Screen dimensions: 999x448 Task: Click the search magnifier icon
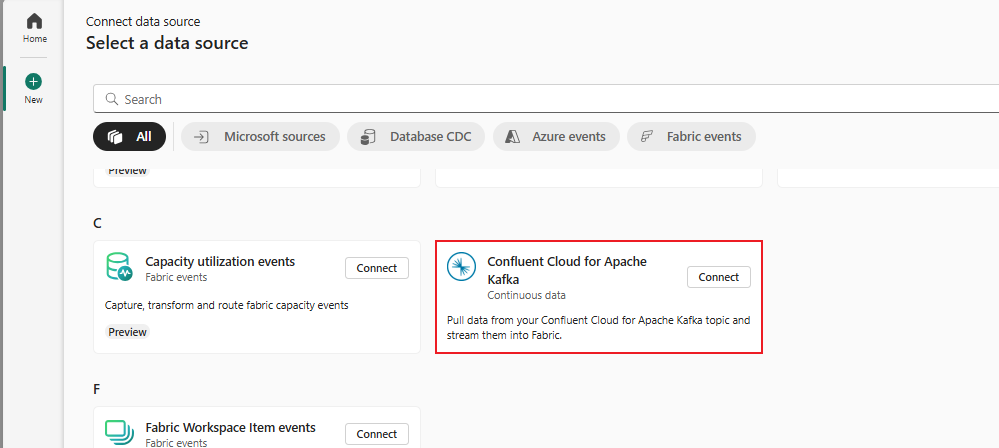pyautogui.click(x=112, y=99)
